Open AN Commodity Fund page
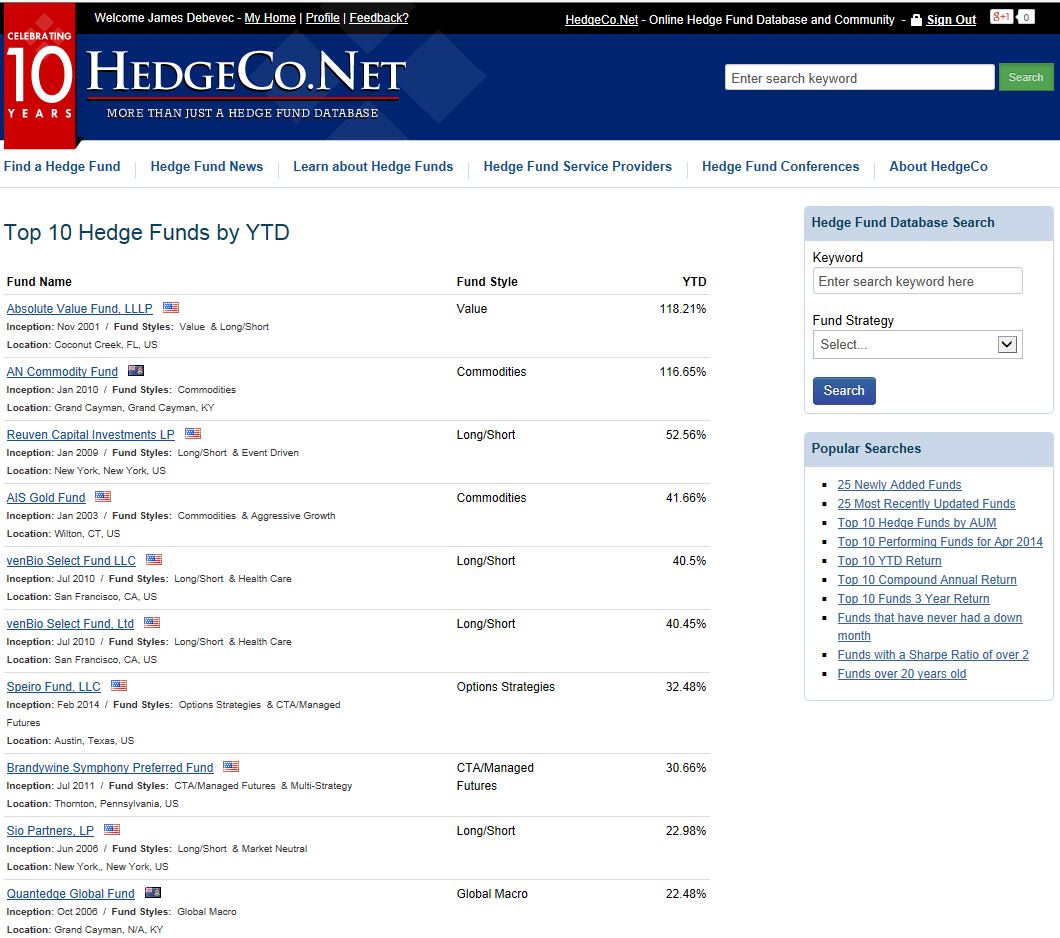 pyautogui.click(x=62, y=372)
